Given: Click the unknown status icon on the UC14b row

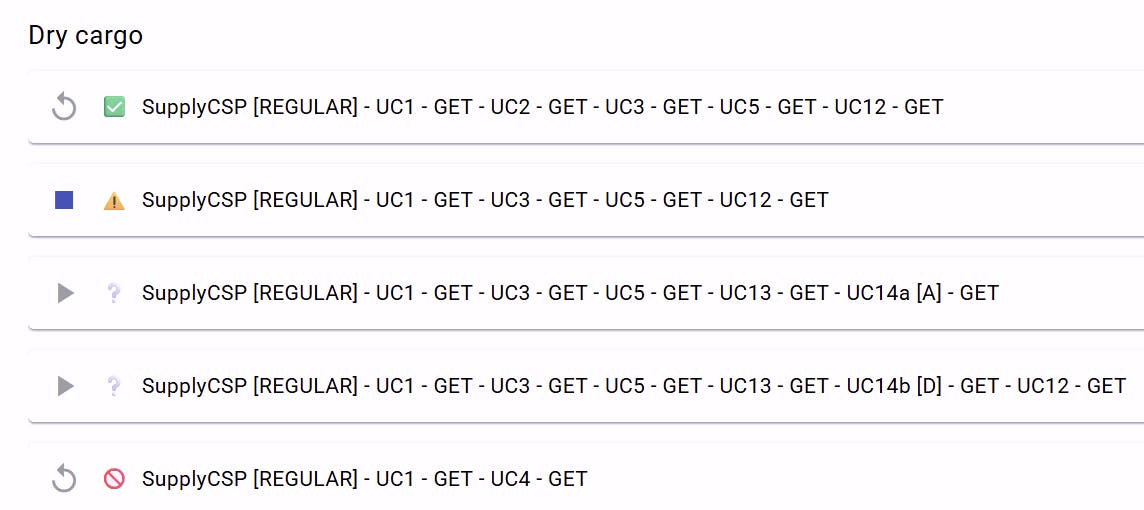Looking at the screenshot, I should (114, 386).
